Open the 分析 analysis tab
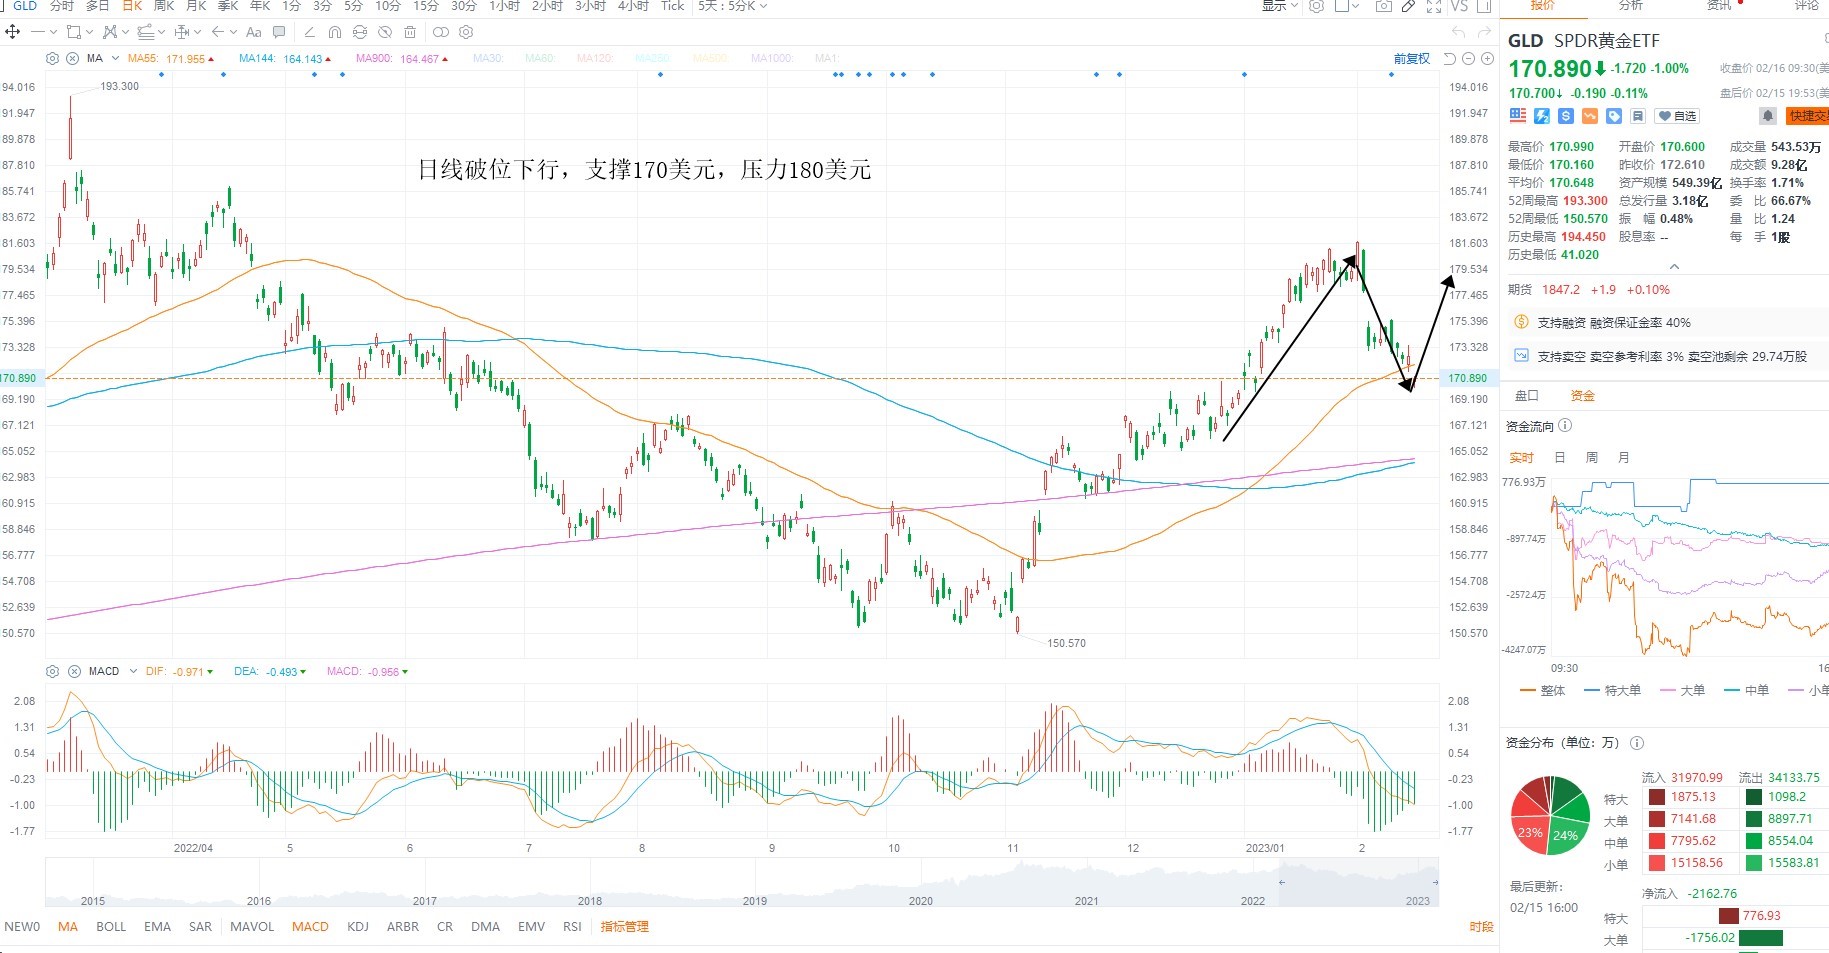 pyautogui.click(x=1631, y=6)
